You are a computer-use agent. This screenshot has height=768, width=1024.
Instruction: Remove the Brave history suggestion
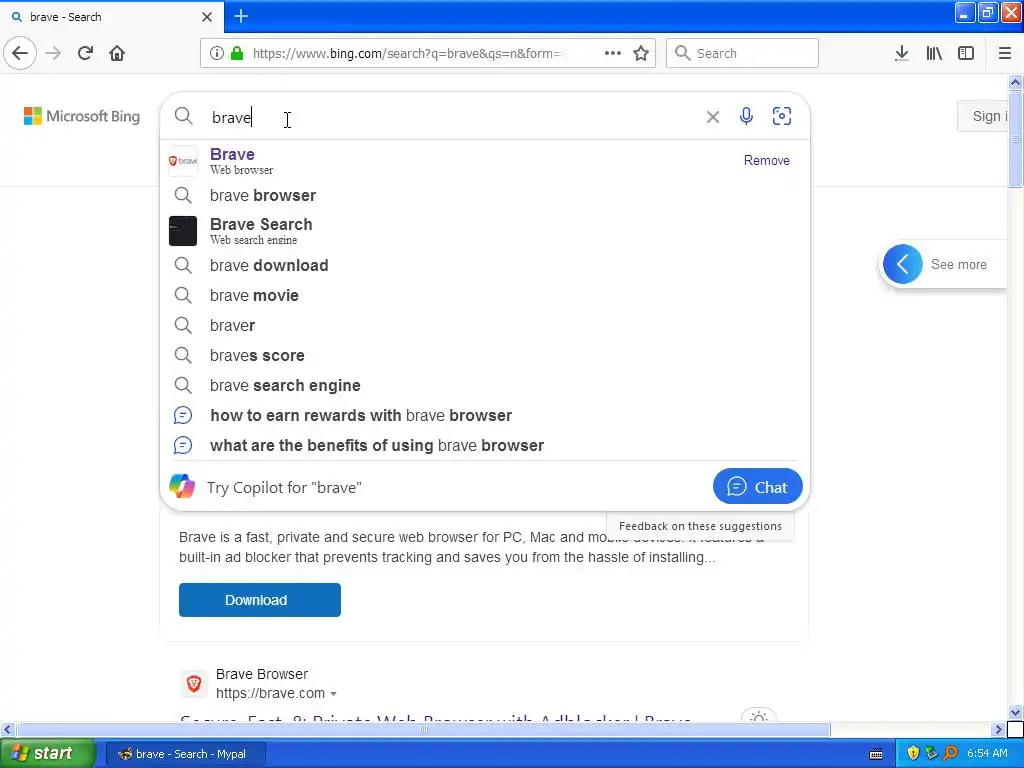click(767, 161)
